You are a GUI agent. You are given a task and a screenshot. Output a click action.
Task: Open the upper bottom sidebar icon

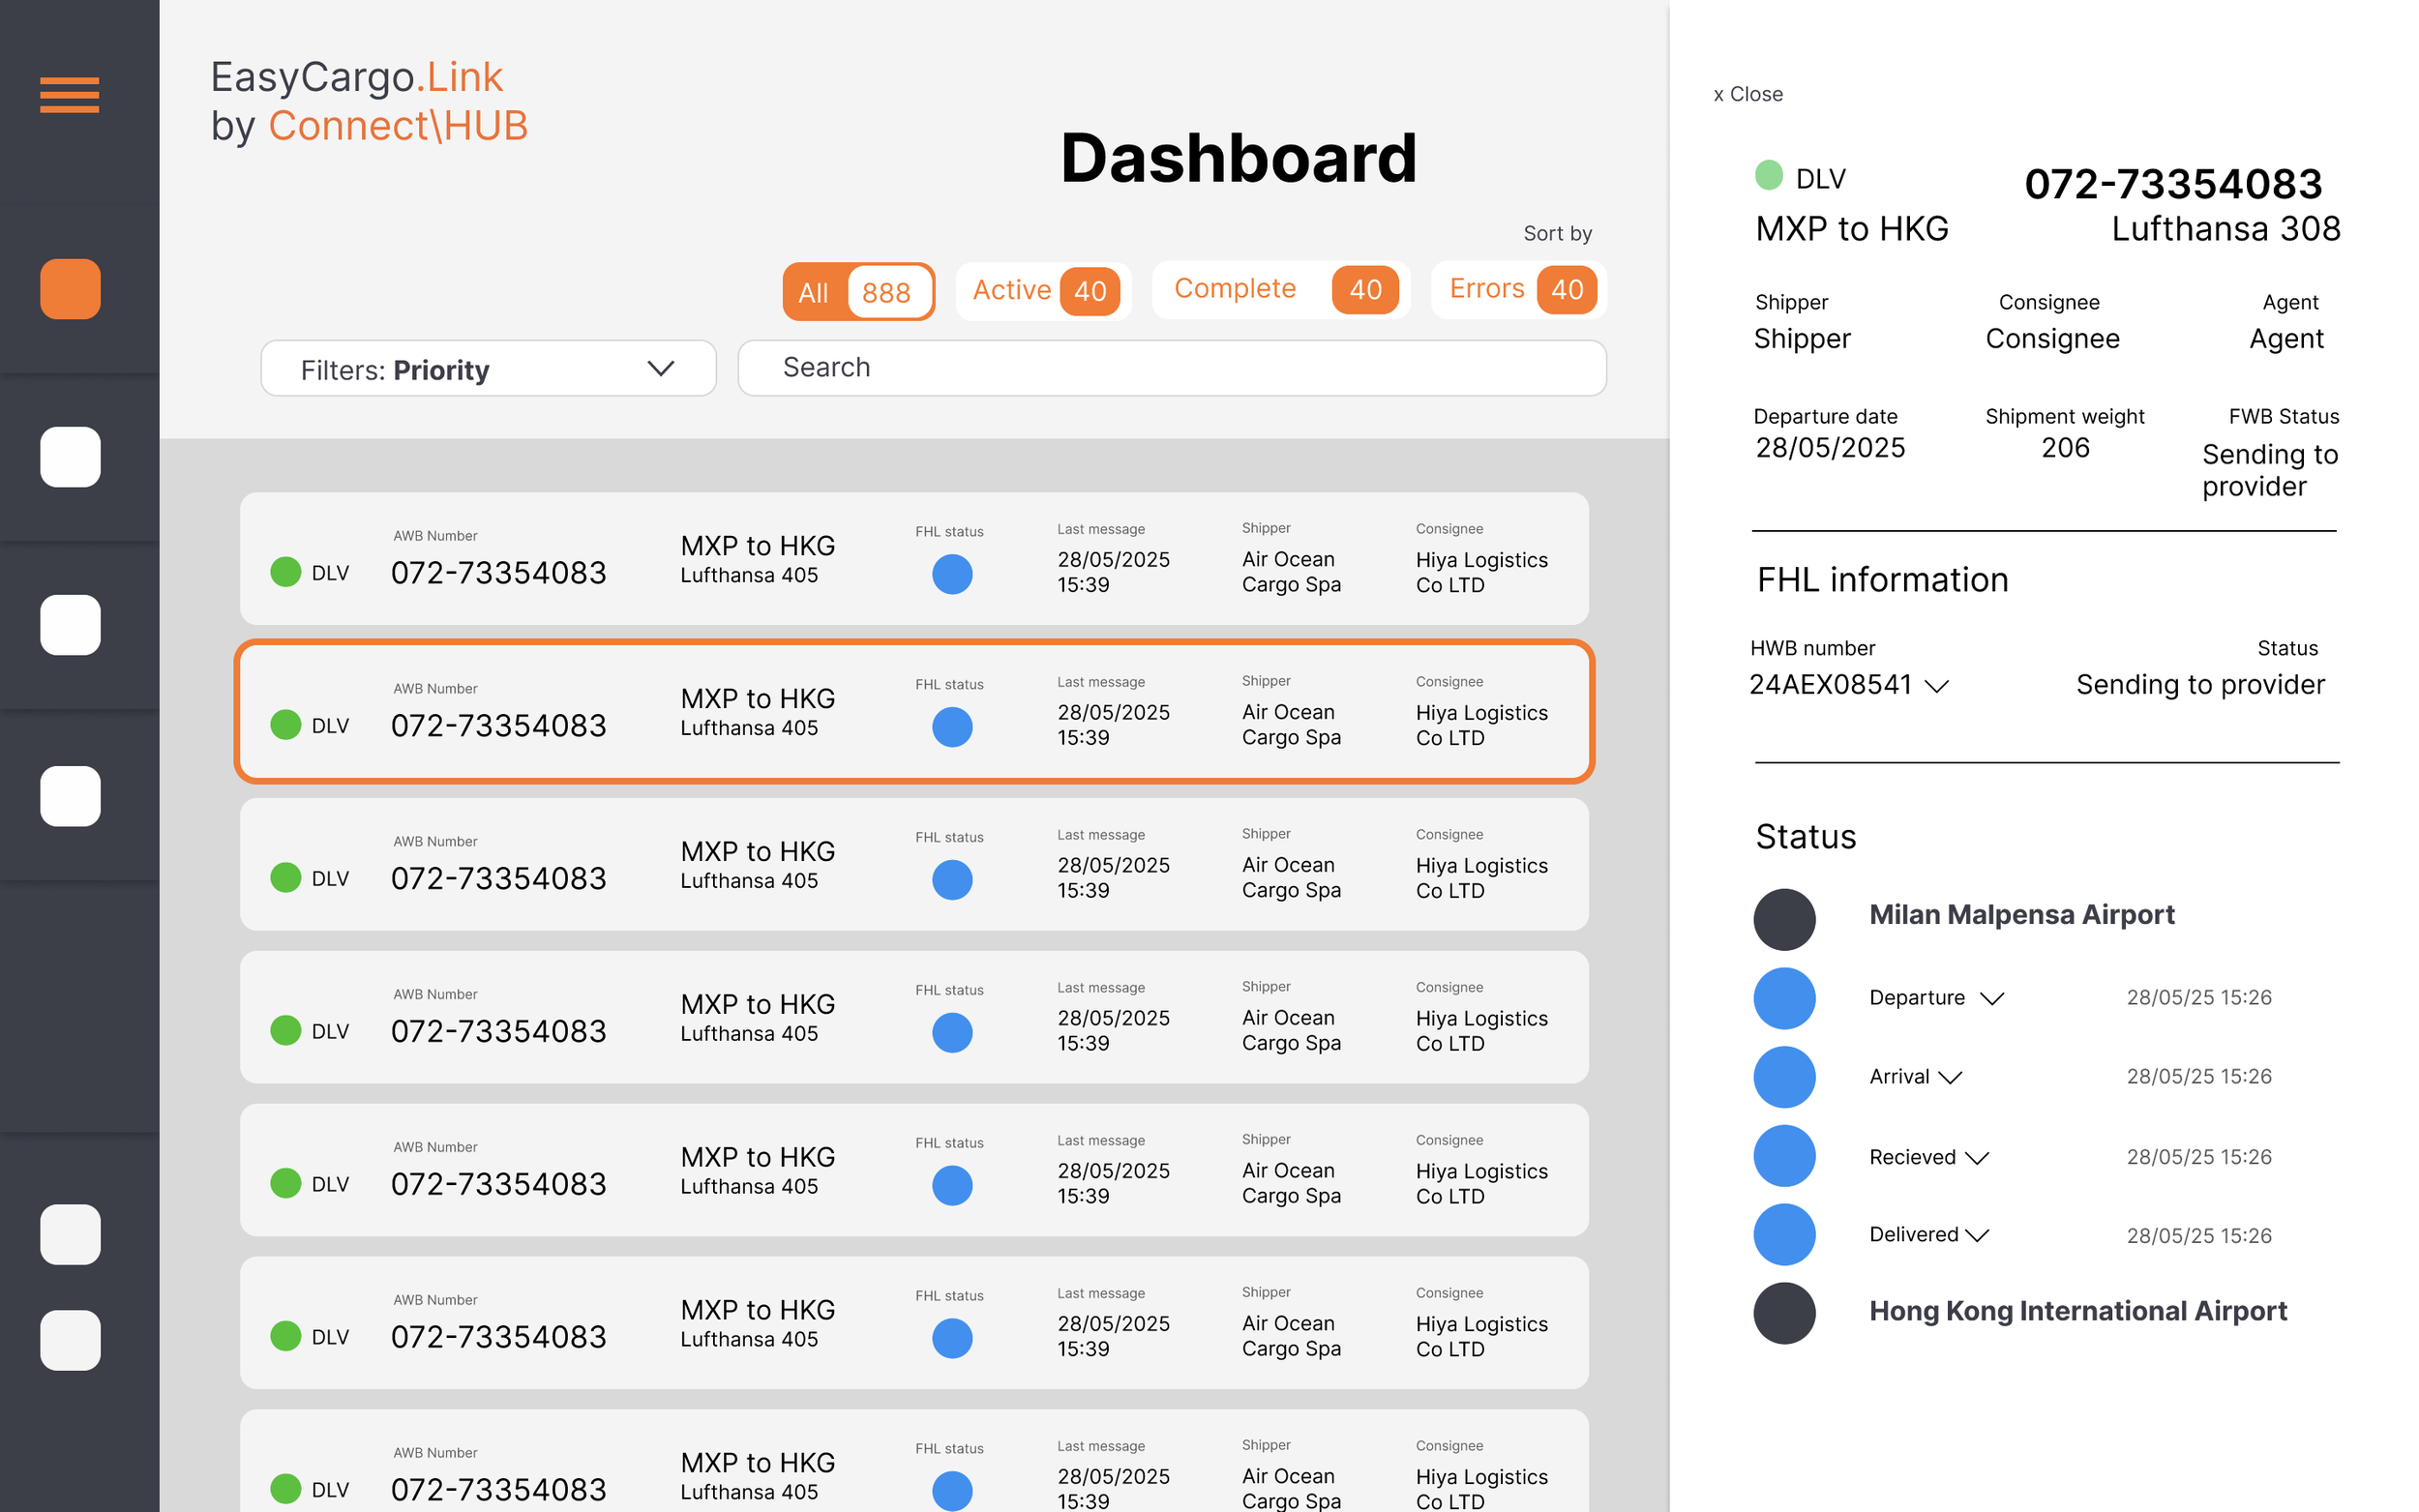pos(69,1235)
